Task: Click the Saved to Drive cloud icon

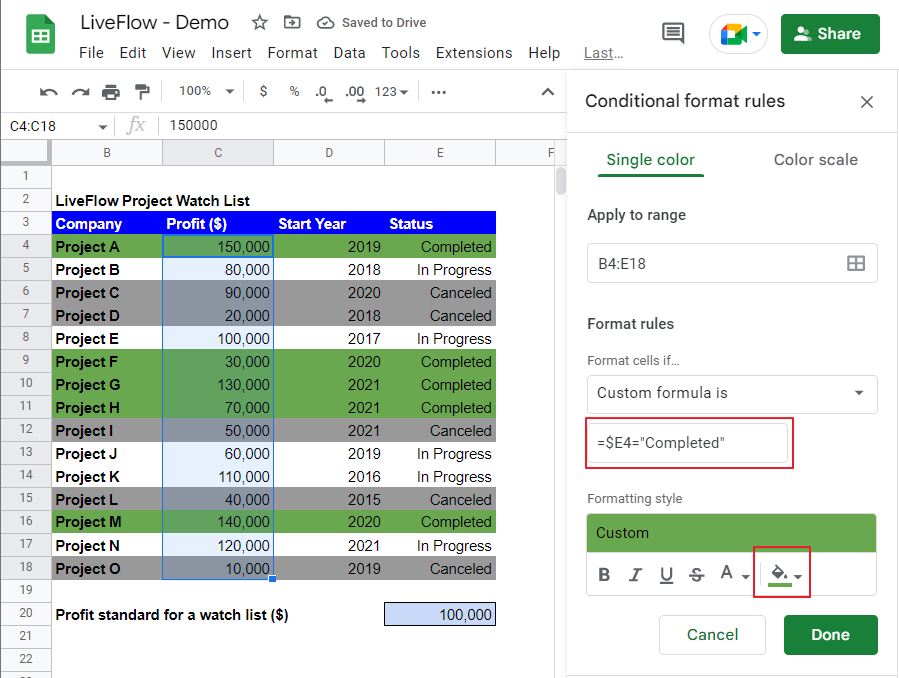Action: [x=325, y=23]
